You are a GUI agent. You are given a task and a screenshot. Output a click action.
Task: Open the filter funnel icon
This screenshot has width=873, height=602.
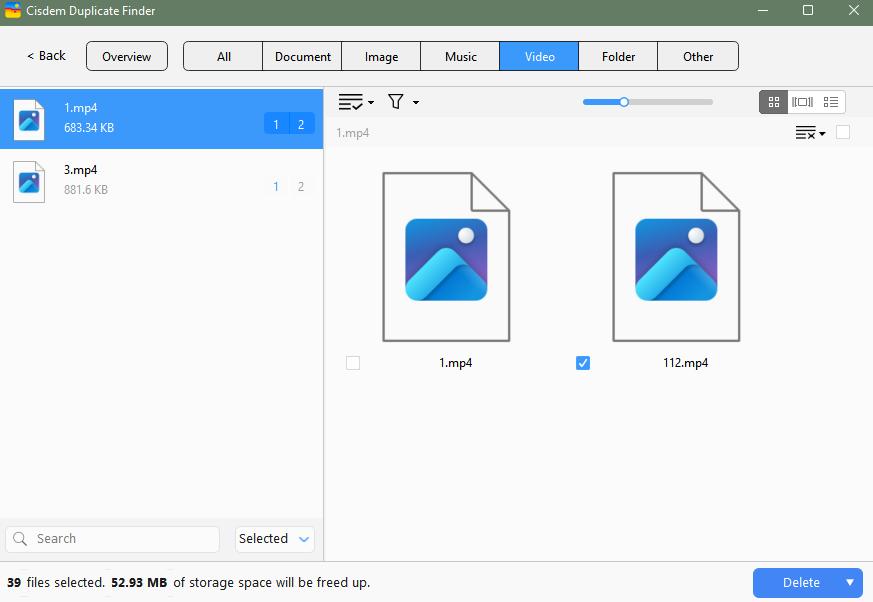pyautogui.click(x=394, y=101)
